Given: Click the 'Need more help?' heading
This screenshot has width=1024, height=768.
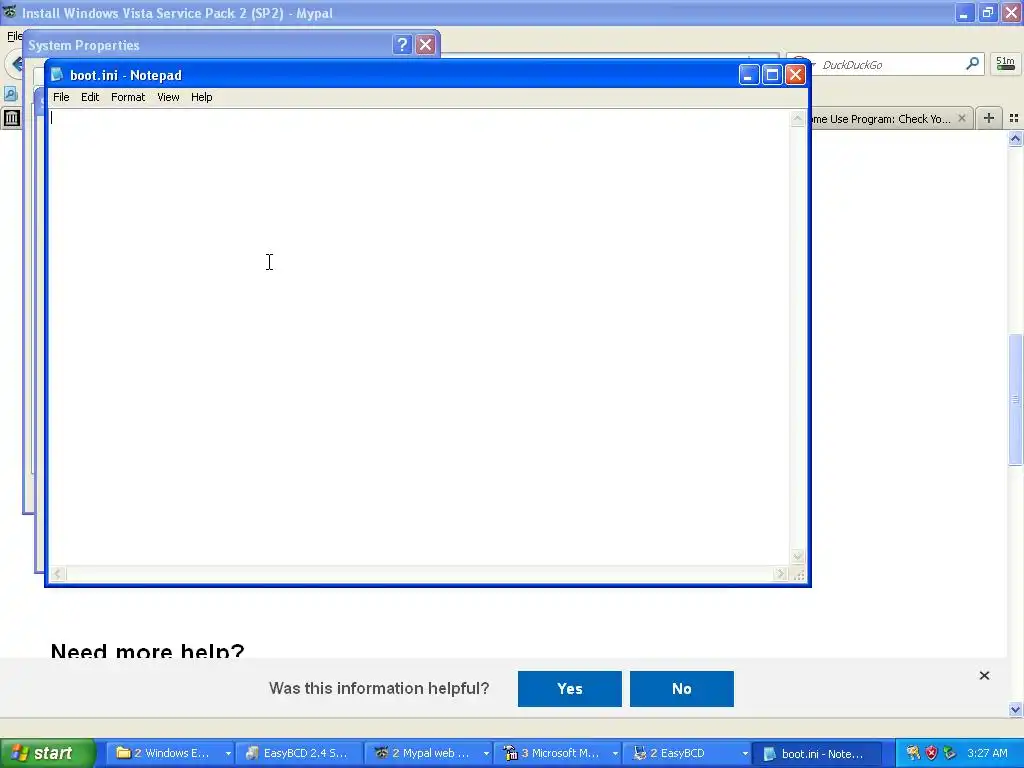Looking at the screenshot, I should (148, 650).
